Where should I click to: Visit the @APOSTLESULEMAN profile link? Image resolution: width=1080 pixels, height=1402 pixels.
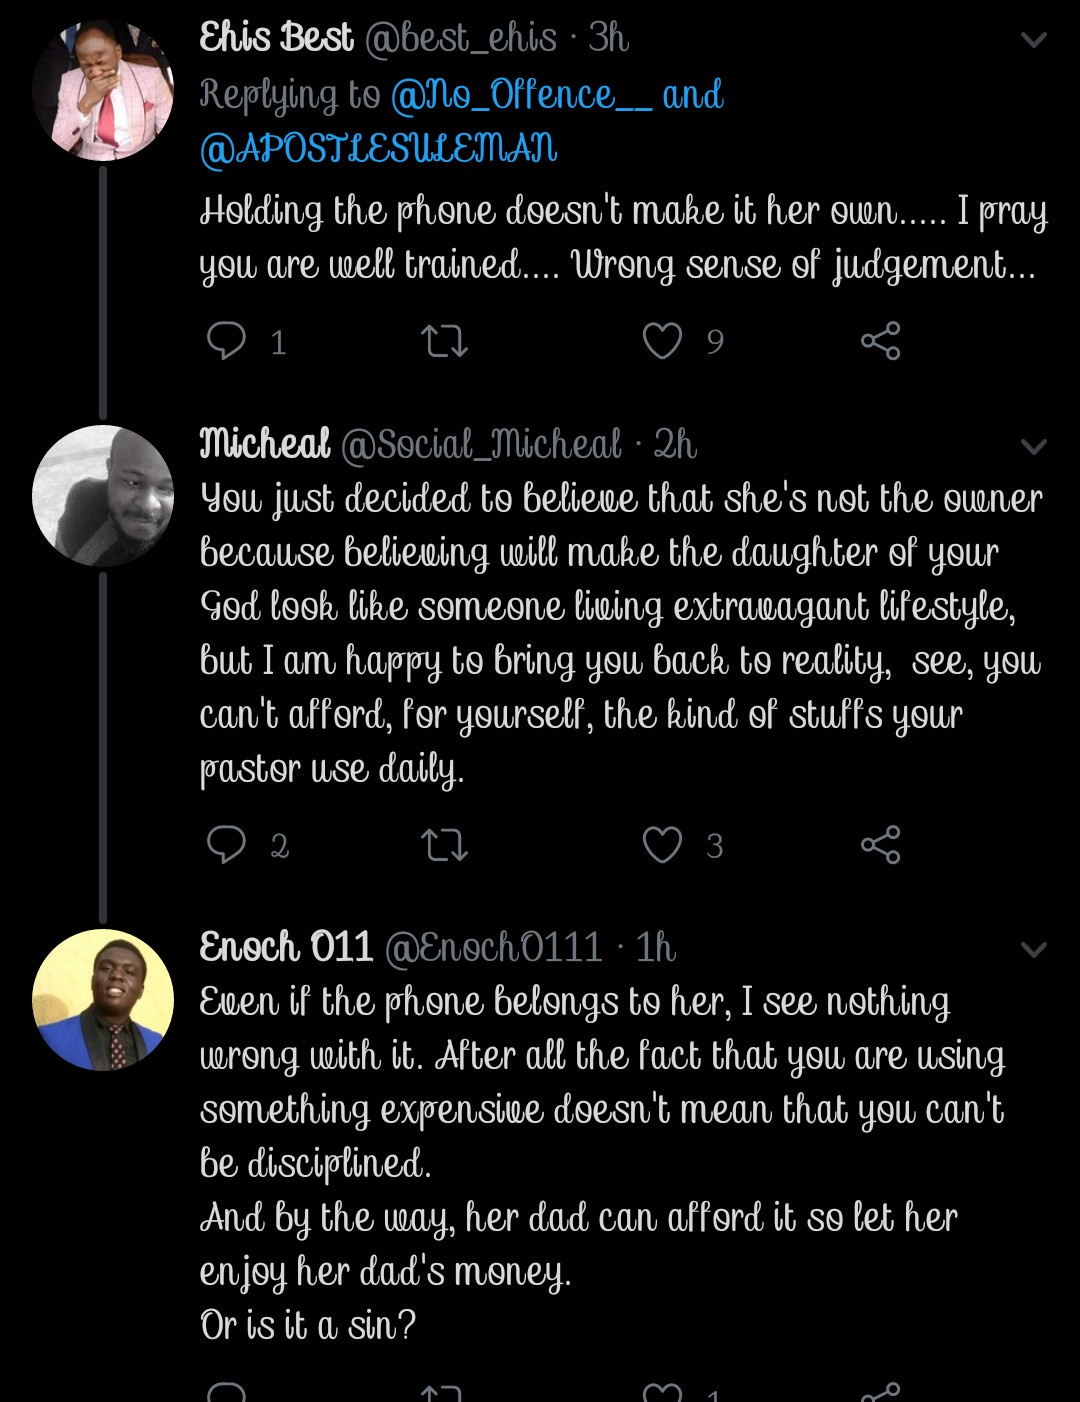tap(378, 150)
